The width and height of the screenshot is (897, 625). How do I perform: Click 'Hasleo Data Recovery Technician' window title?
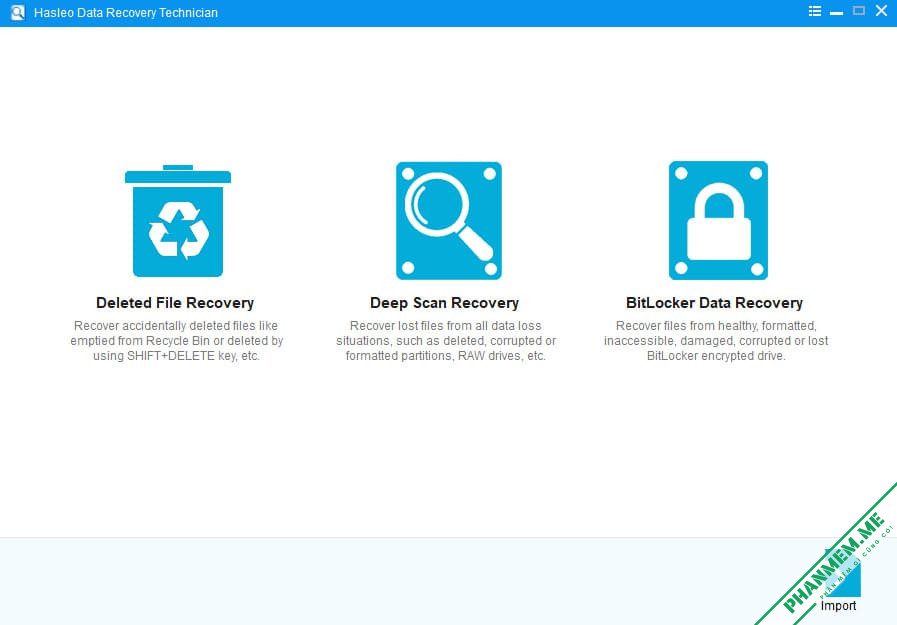point(126,13)
